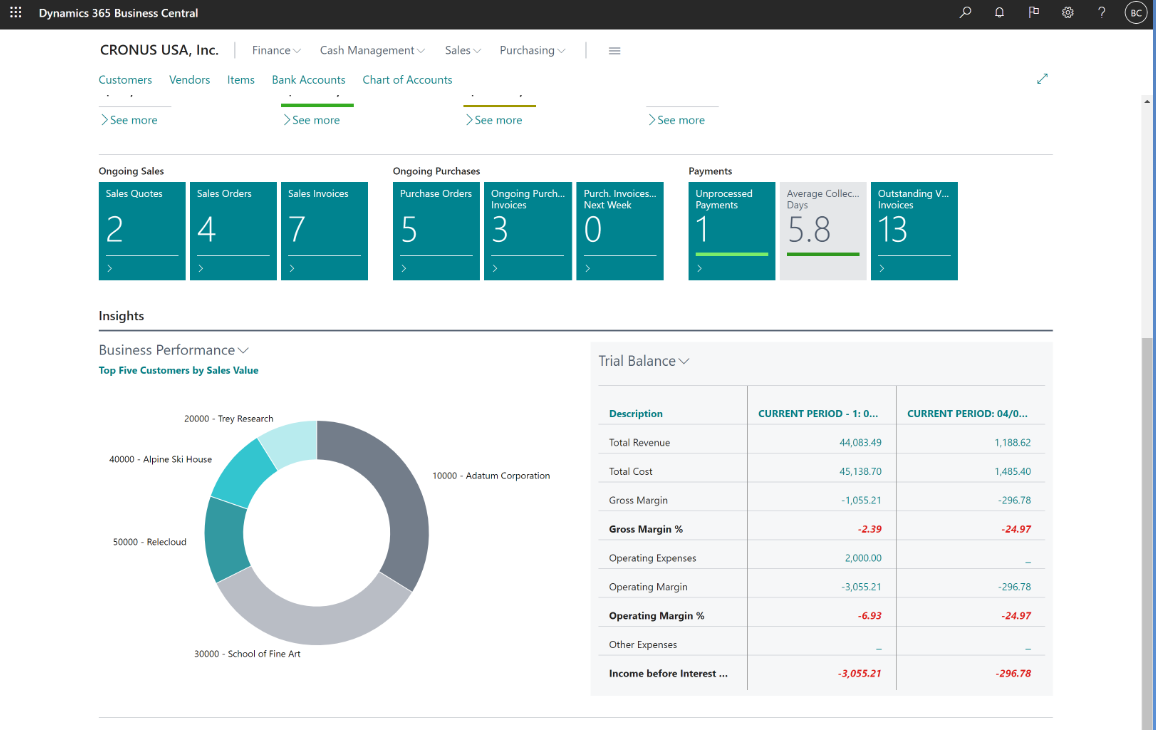Image resolution: width=1156 pixels, height=730 pixels.
Task: Open Top Five Customers by Sales Value link
Action: pos(178,370)
